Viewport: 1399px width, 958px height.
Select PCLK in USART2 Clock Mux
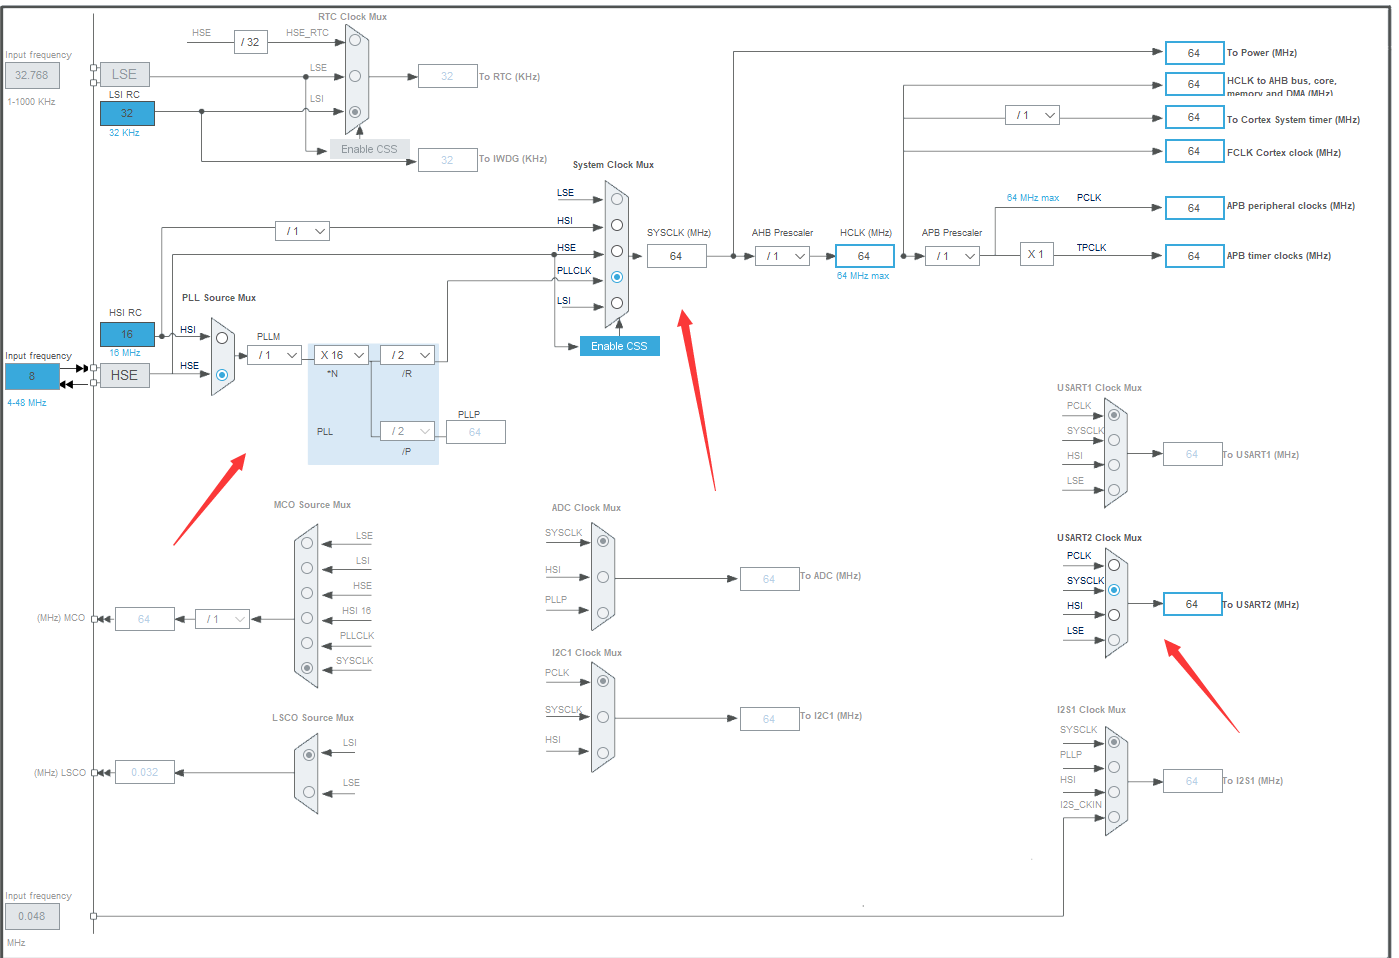tap(1114, 565)
